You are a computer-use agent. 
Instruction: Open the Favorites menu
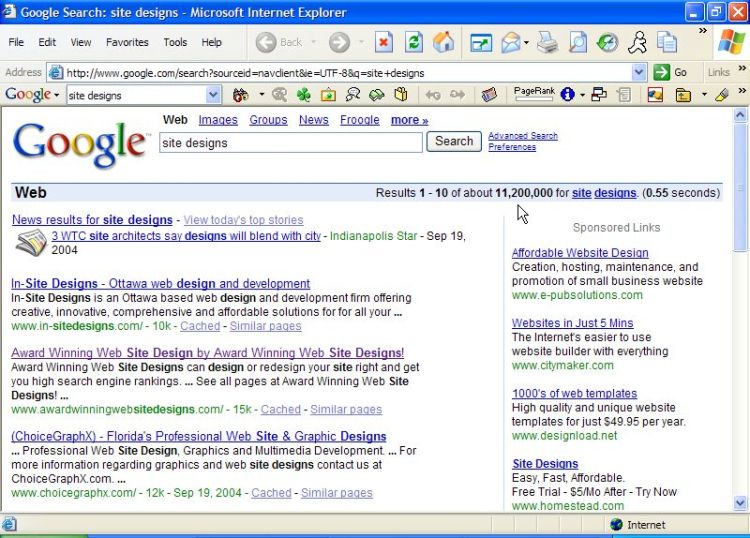[127, 42]
